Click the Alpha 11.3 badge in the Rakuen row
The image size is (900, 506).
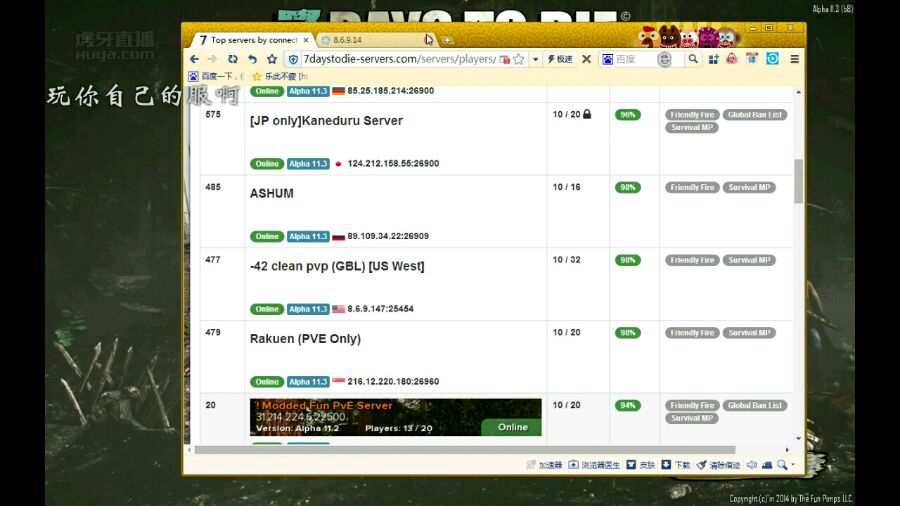click(x=308, y=382)
